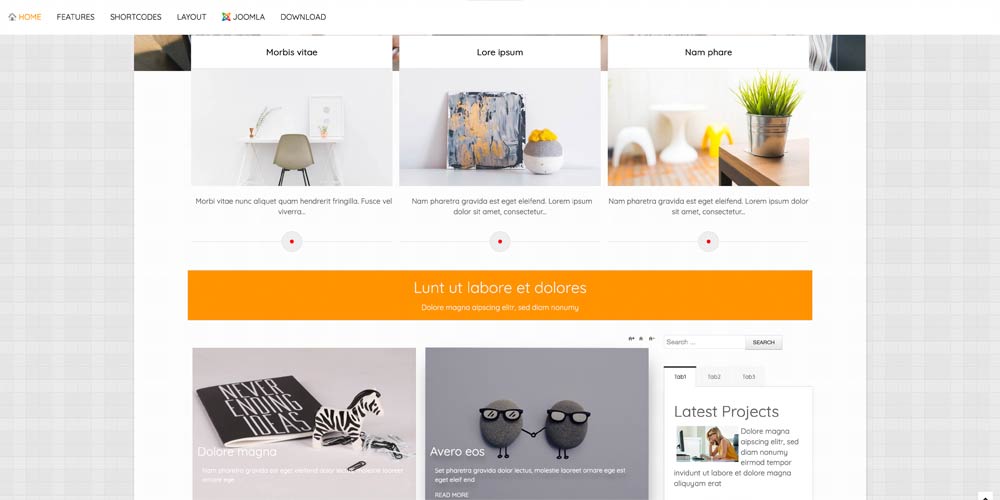Switch to the Tab3 tab

point(749,377)
